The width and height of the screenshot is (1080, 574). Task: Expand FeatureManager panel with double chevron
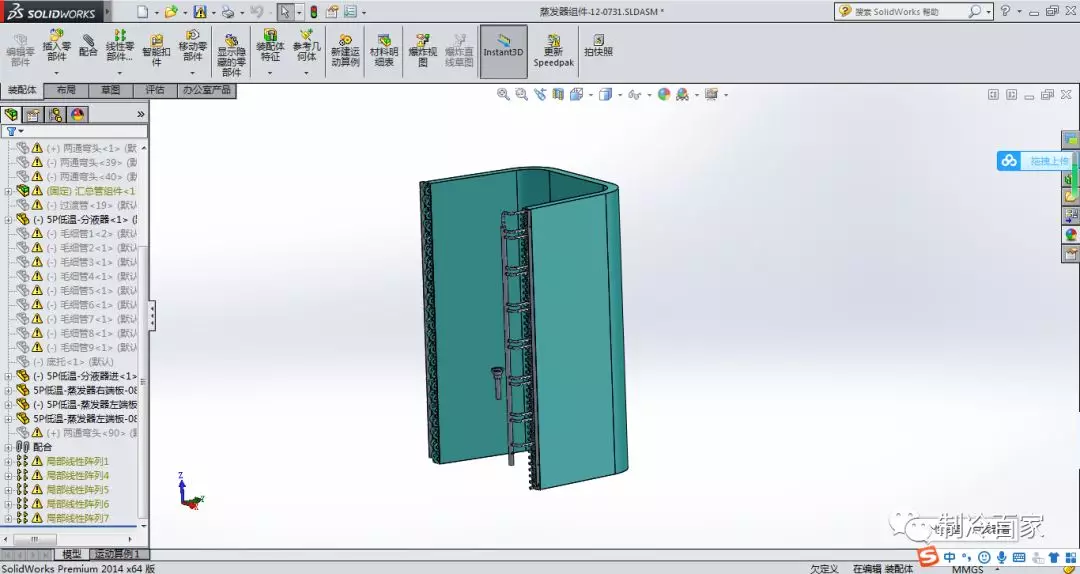pos(141,114)
